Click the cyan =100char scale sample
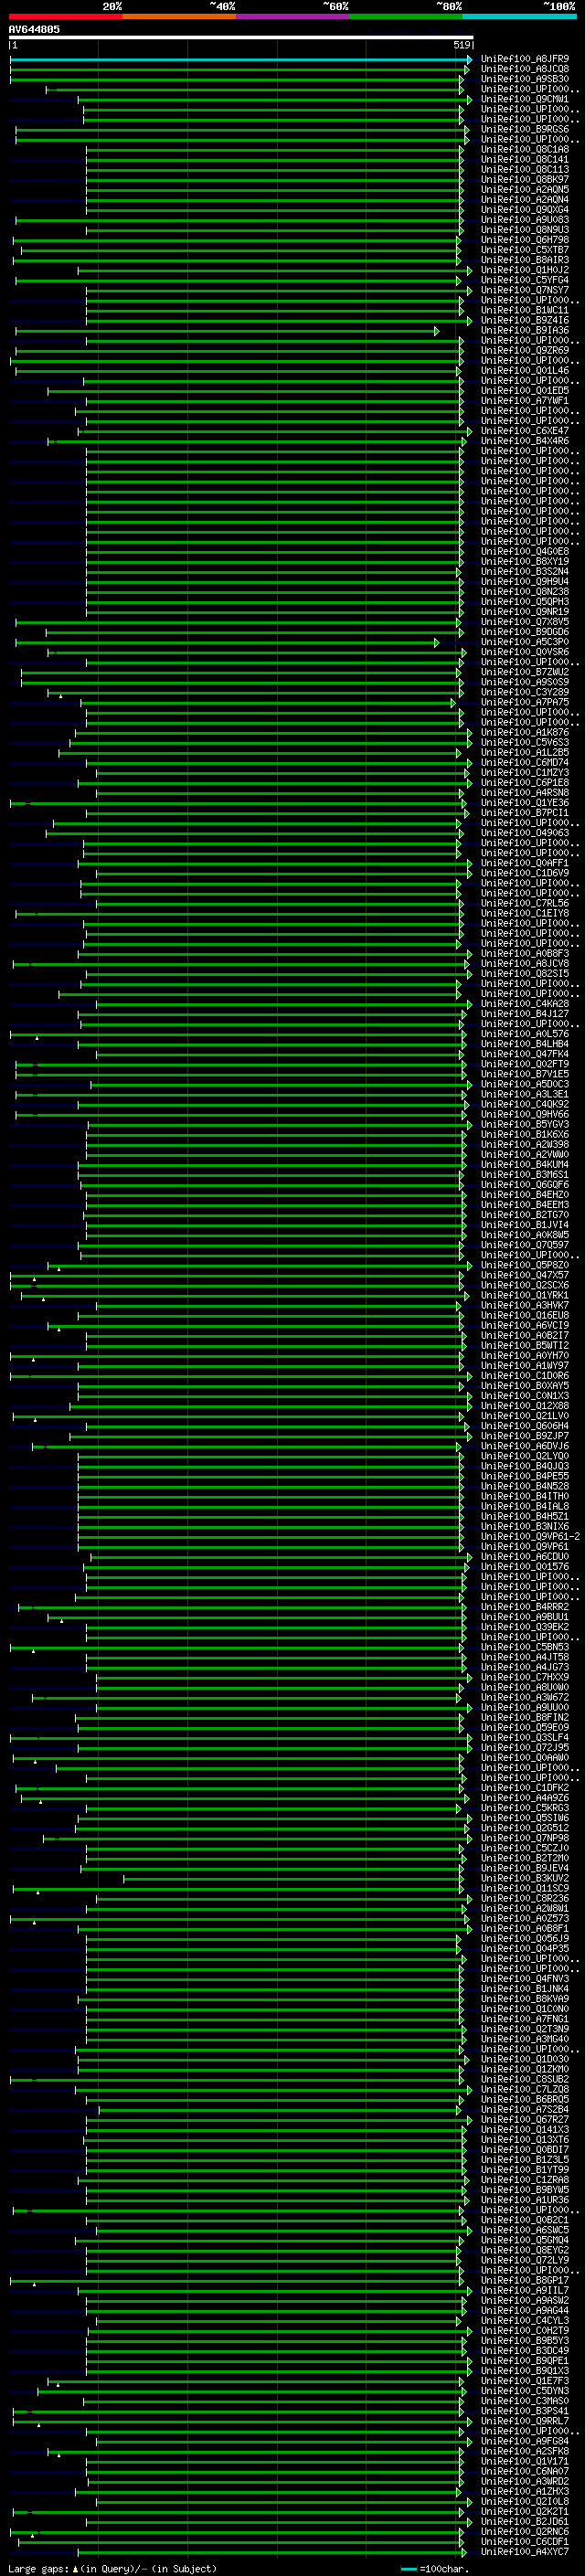 tap(408, 2569)
